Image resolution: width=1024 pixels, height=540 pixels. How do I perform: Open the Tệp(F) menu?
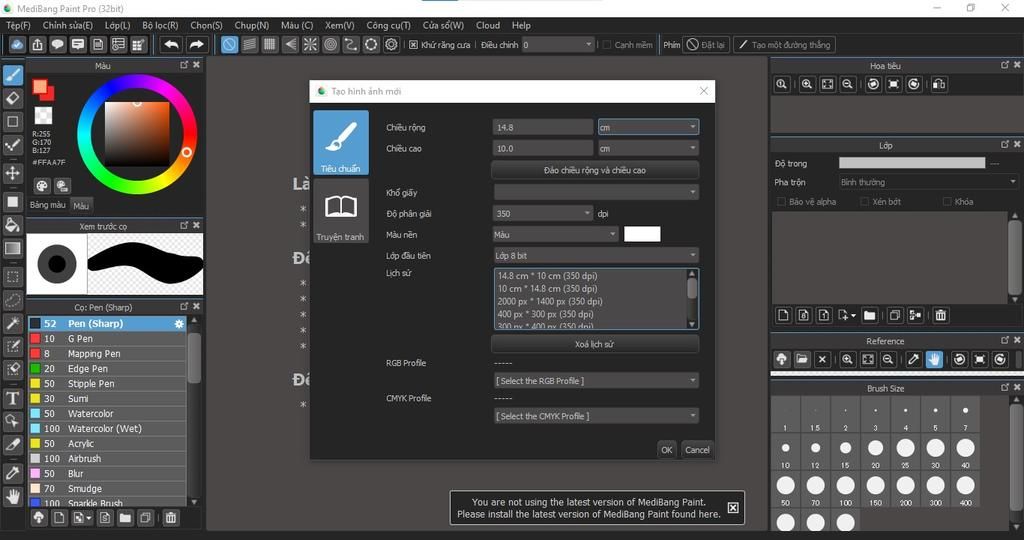click(x=18, y=25)
